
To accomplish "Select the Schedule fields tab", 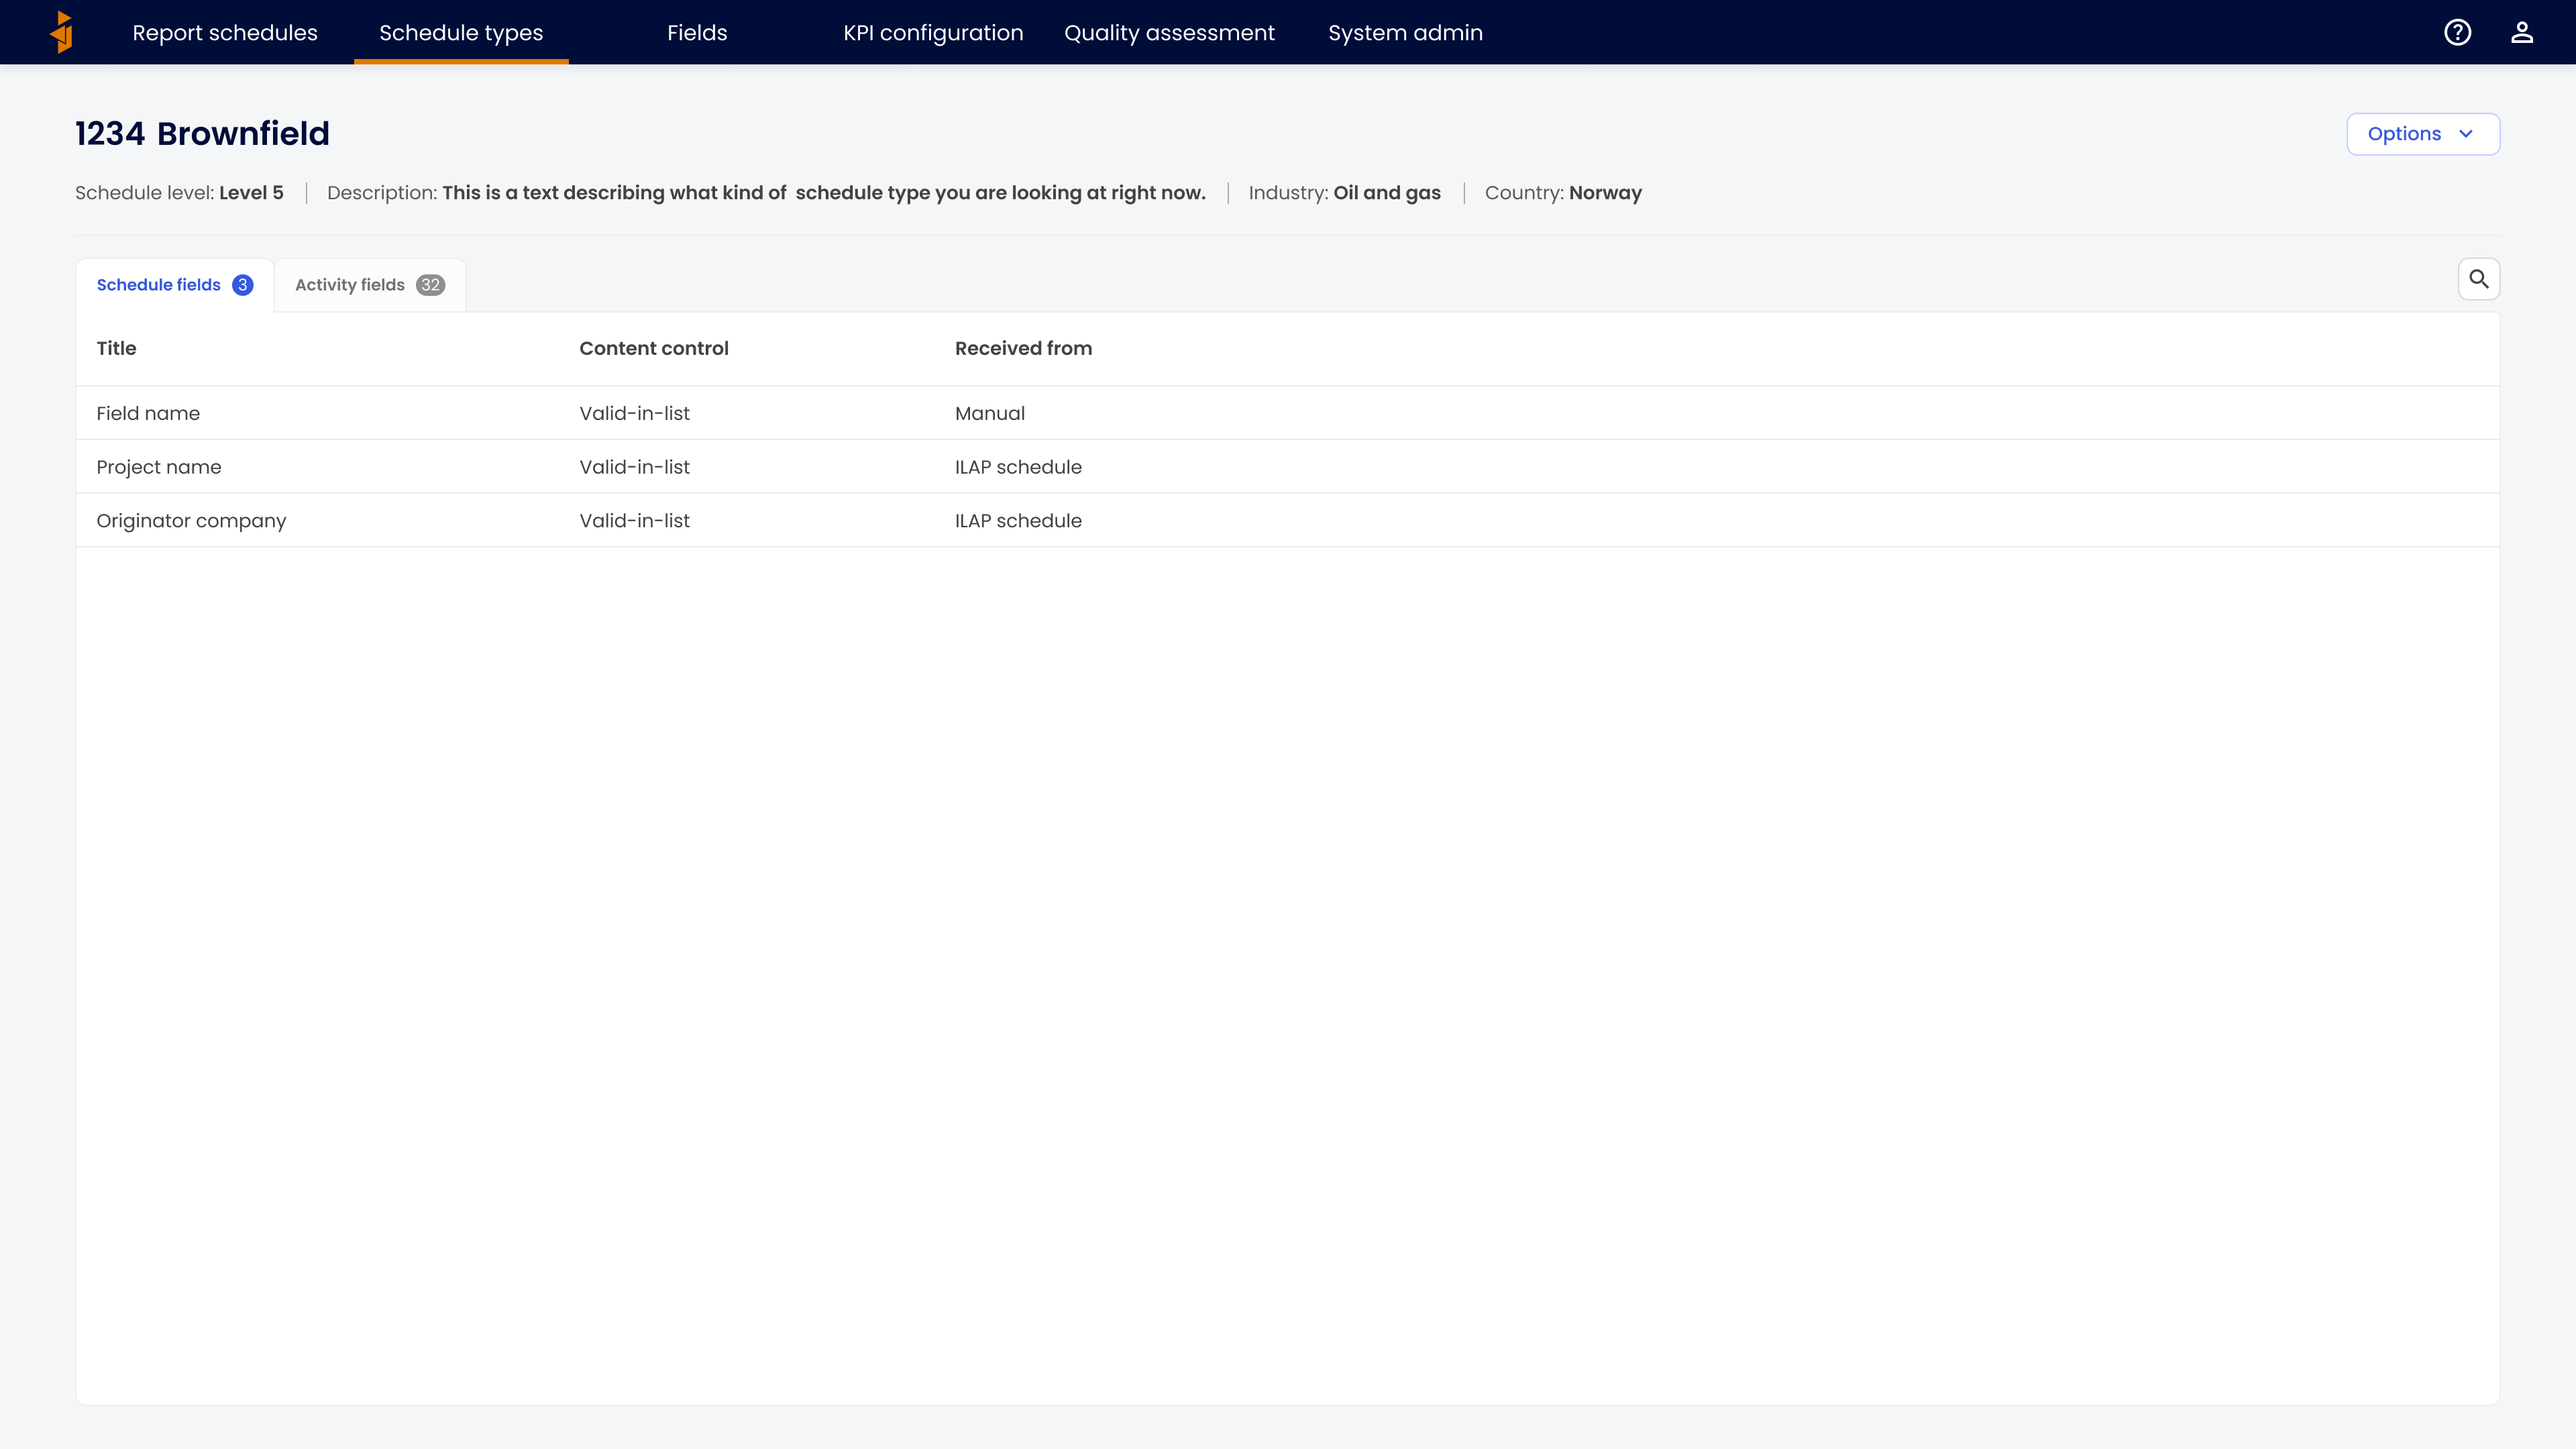I will (174, 285).
